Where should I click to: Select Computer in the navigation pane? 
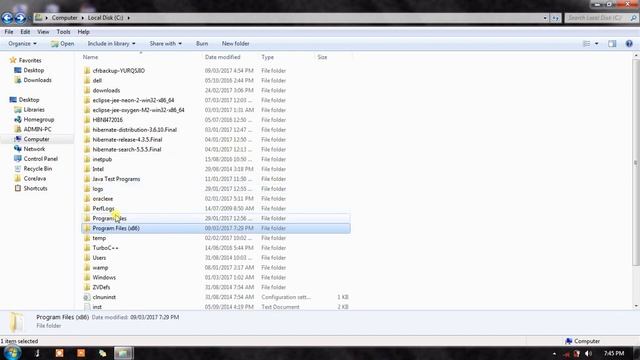(x=36, y=139)
